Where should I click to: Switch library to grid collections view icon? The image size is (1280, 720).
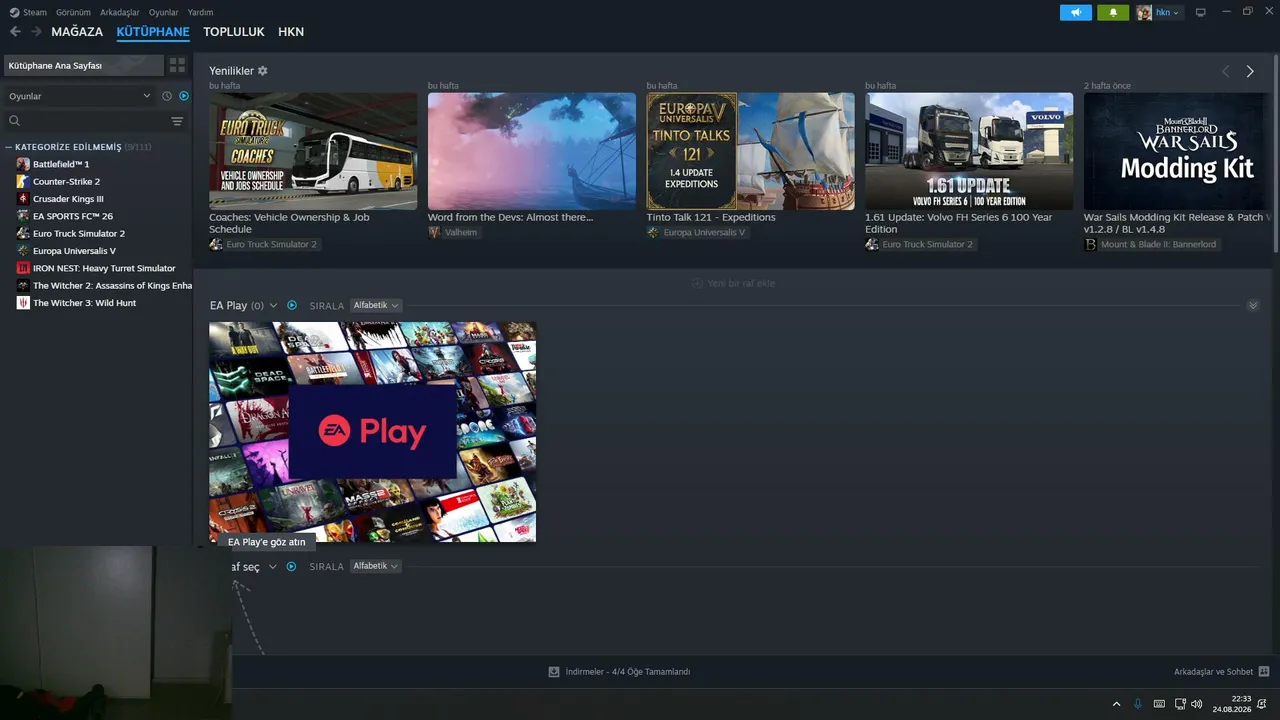point(177,65)
